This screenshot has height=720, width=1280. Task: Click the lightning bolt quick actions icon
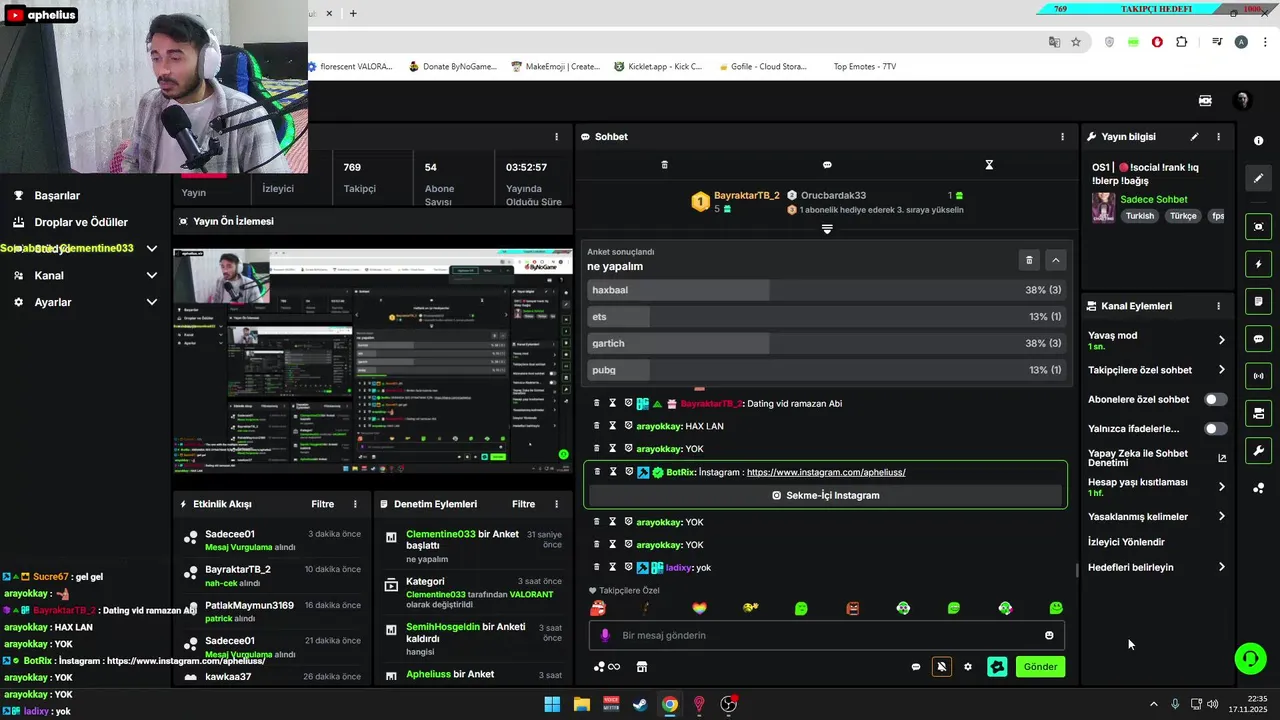click(1258, 264)
